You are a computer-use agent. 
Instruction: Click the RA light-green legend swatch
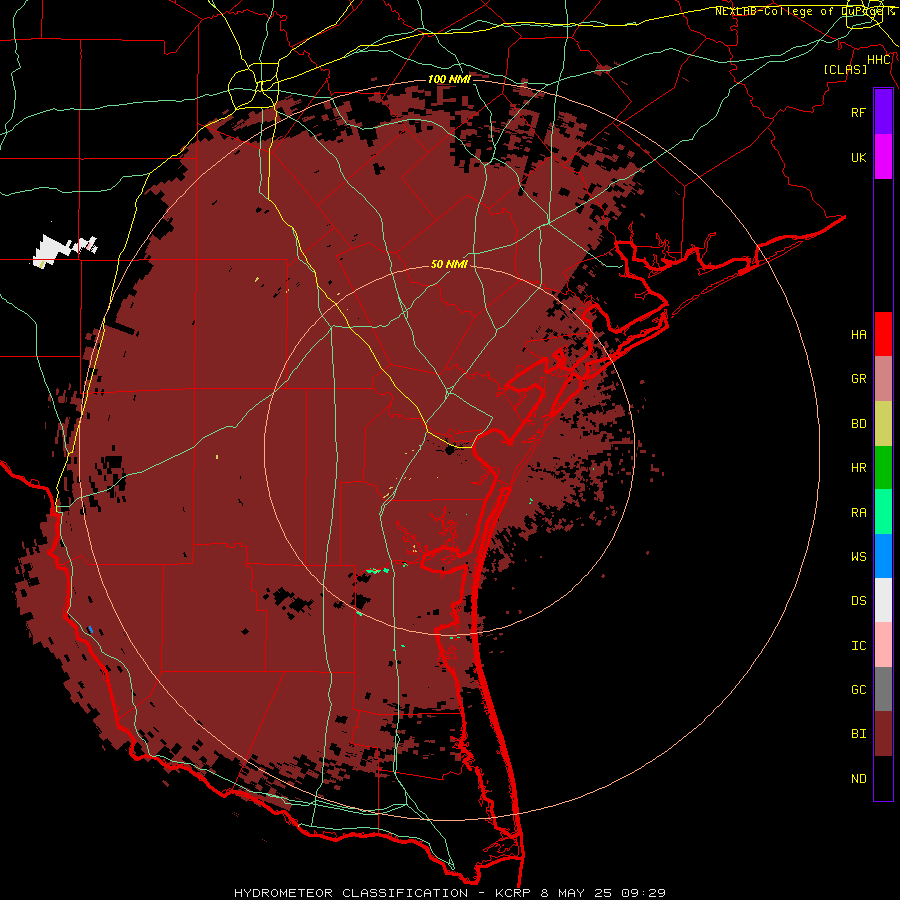pyautogui.click(x=883, y=512)
